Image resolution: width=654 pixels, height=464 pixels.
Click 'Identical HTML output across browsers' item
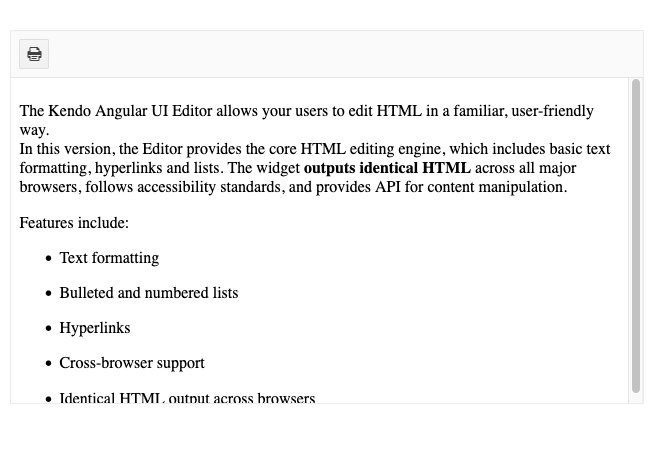coord(187,398)
